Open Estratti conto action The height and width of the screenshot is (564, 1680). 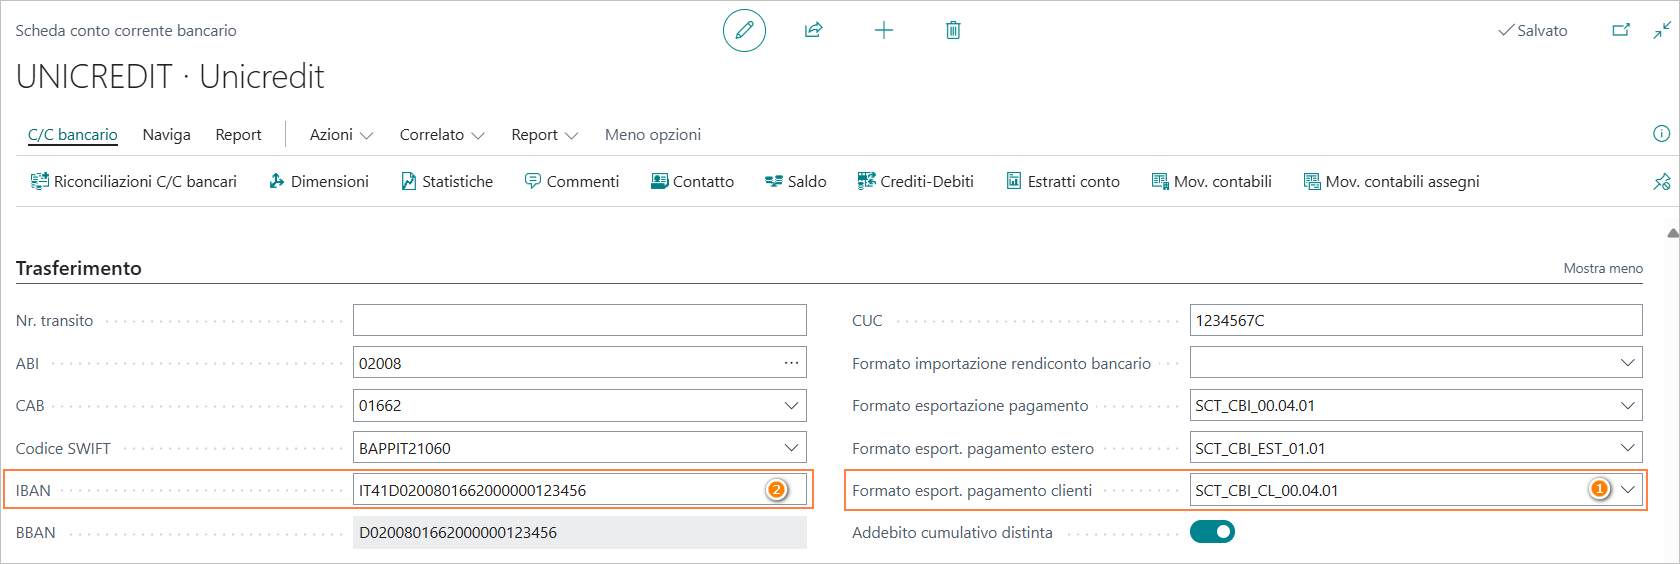(x=1063, y=181)
